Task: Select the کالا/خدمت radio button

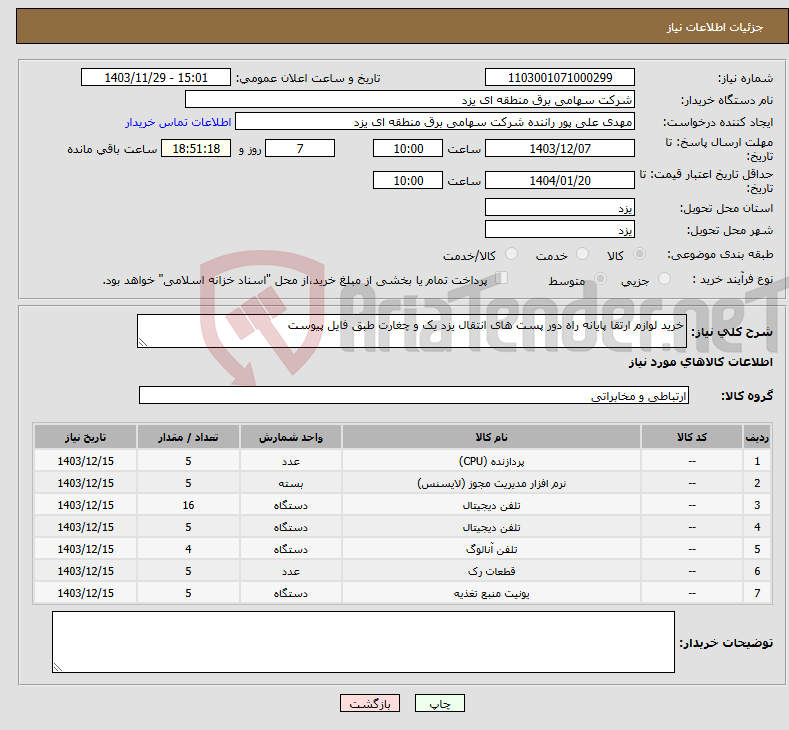Action: 511,254
